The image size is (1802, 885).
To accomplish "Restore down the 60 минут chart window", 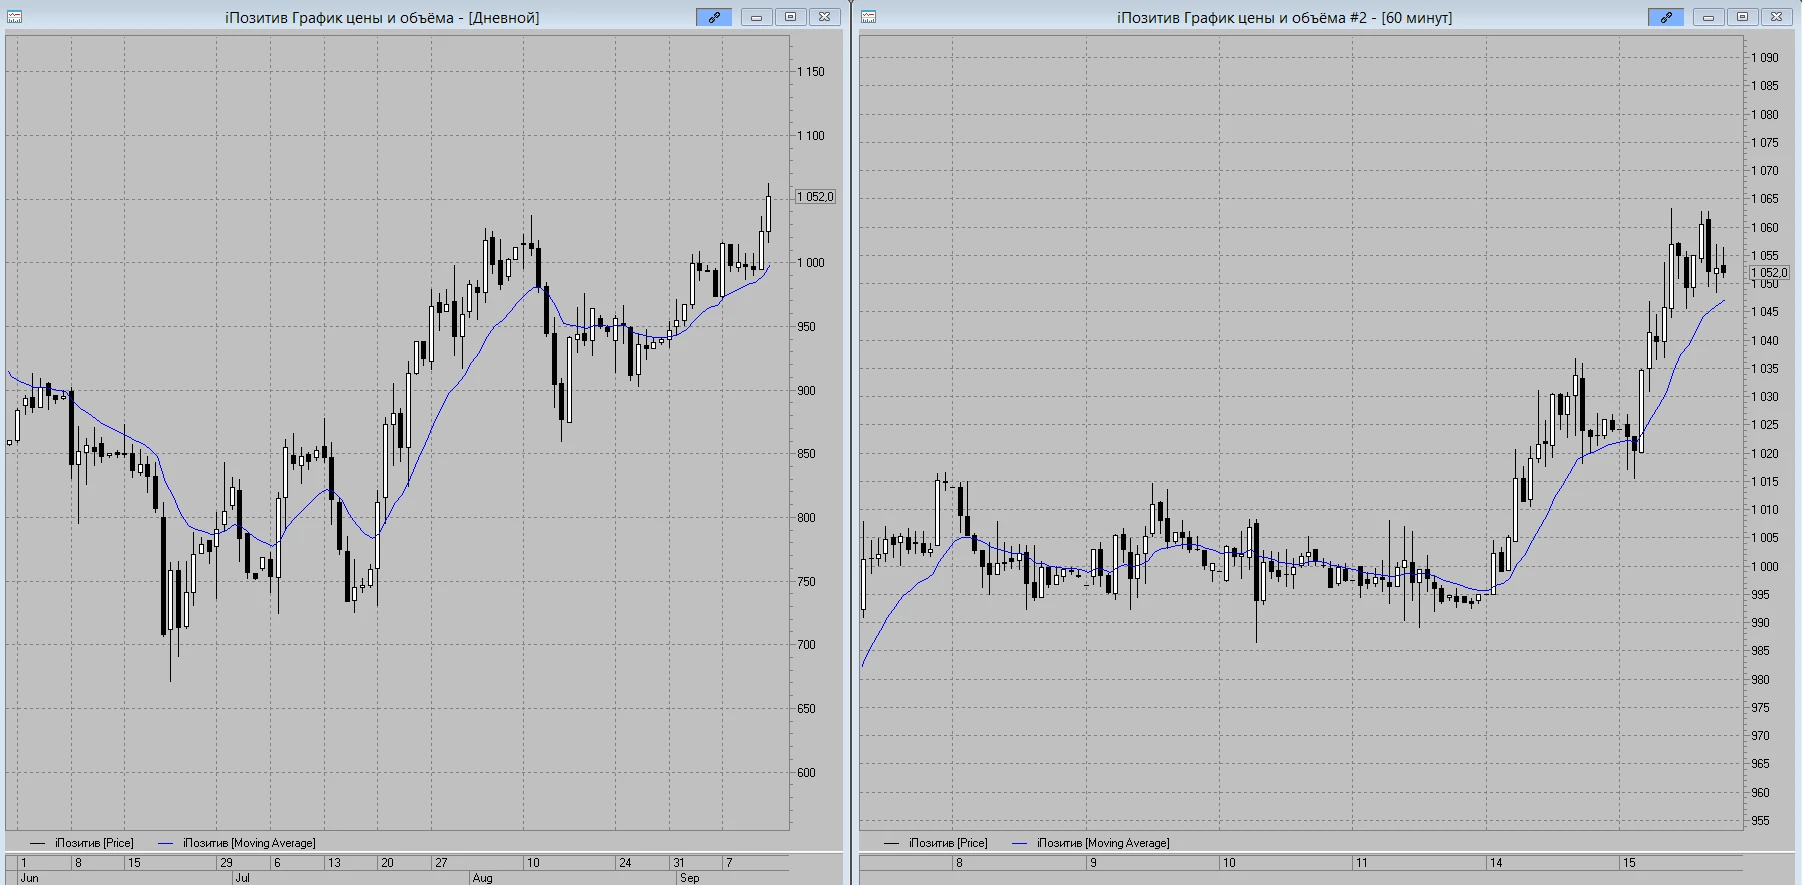I will click(x=1742, y=17).
